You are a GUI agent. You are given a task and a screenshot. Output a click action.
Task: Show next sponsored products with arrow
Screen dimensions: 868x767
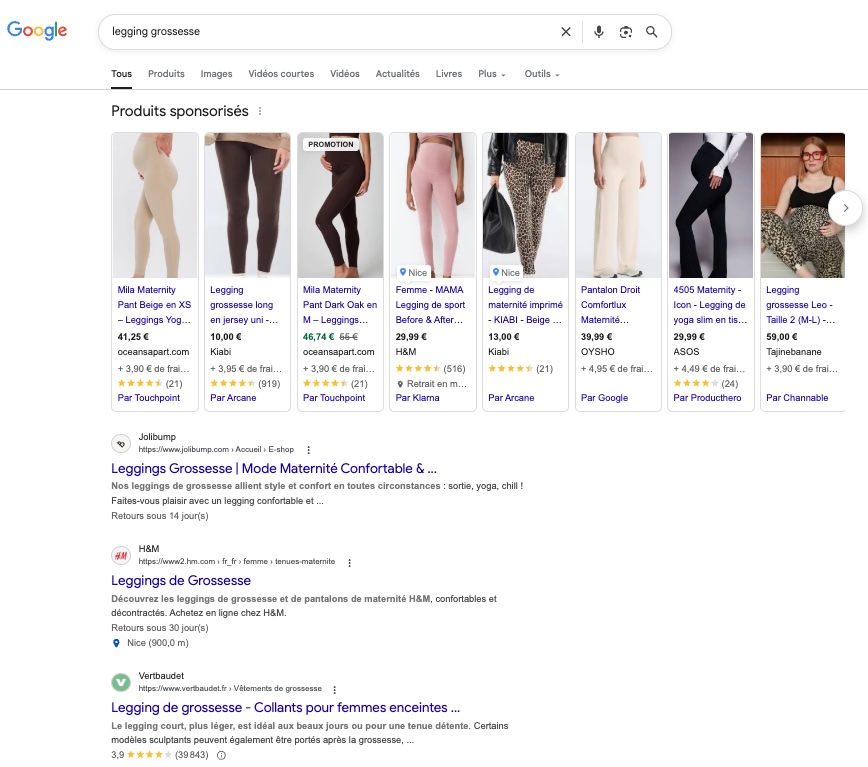point(845,208)
